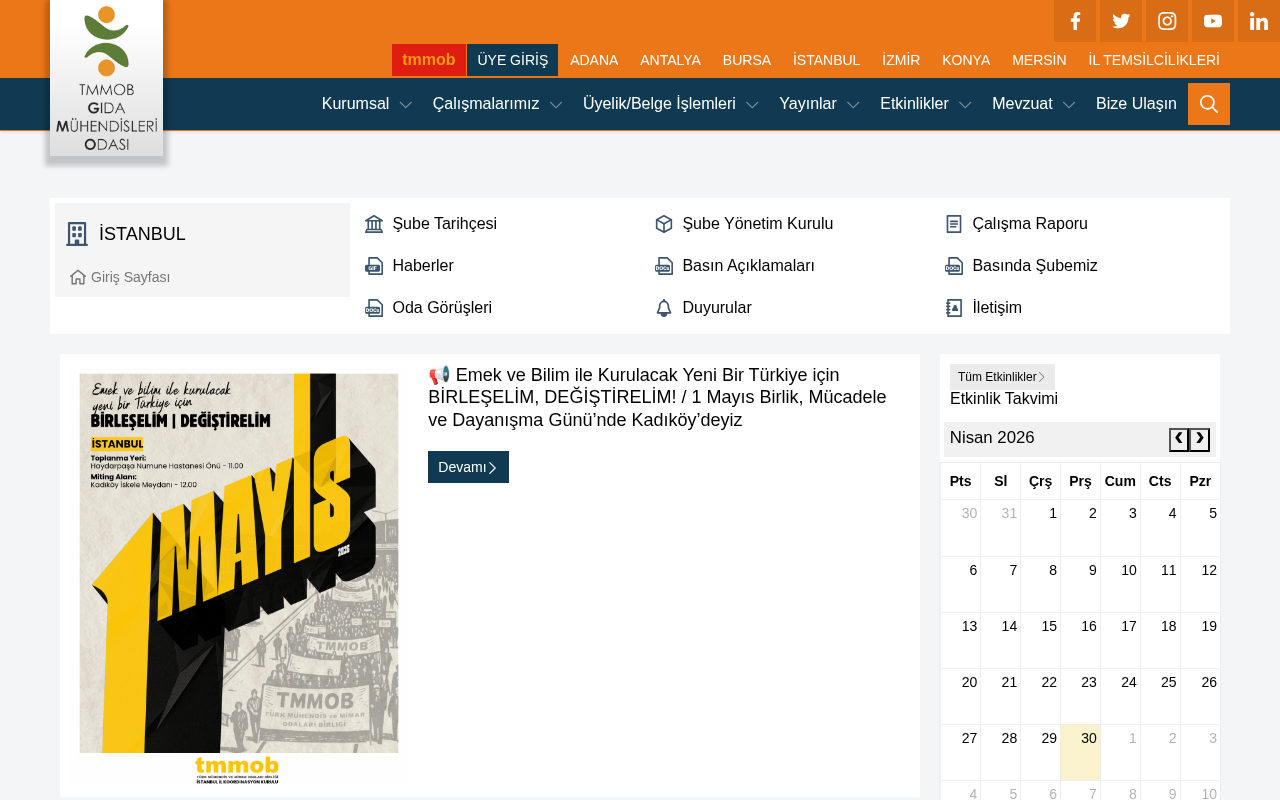The height and width of the screenshot is (800, 1280).
Task: Open the Giriş Sayfası link
Action: tap(130, 277)
